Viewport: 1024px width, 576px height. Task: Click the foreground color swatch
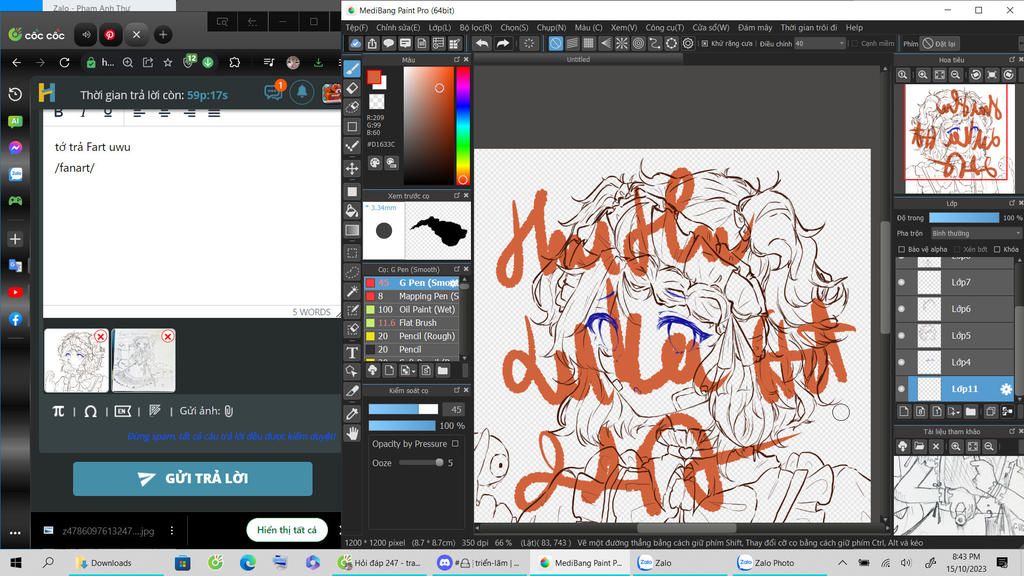click(x=374, y=78)
